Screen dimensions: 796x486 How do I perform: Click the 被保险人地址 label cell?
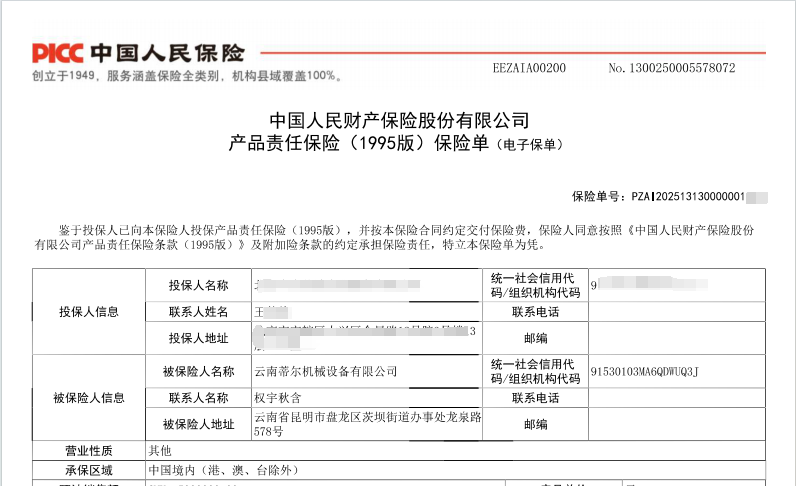click(x=198, y=424)
